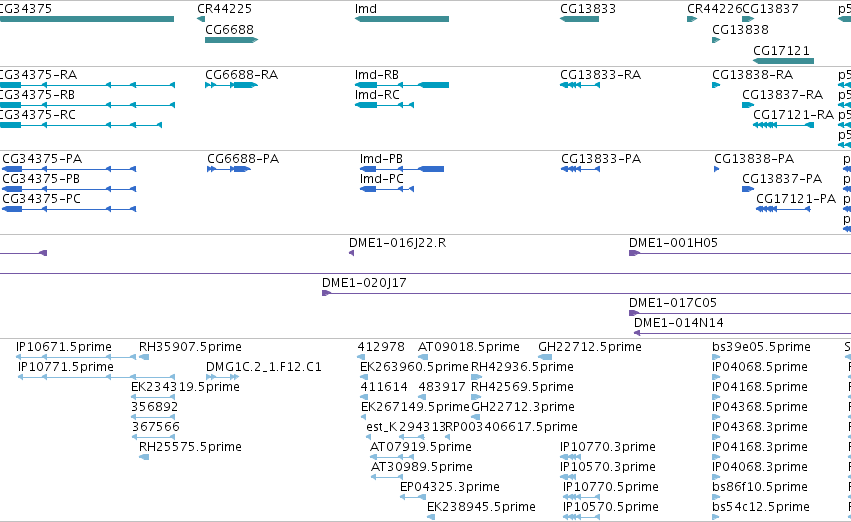Click the AT30989.5prime EST label
Viewport: 851px width, 522px height.
[x=422, y=467]
